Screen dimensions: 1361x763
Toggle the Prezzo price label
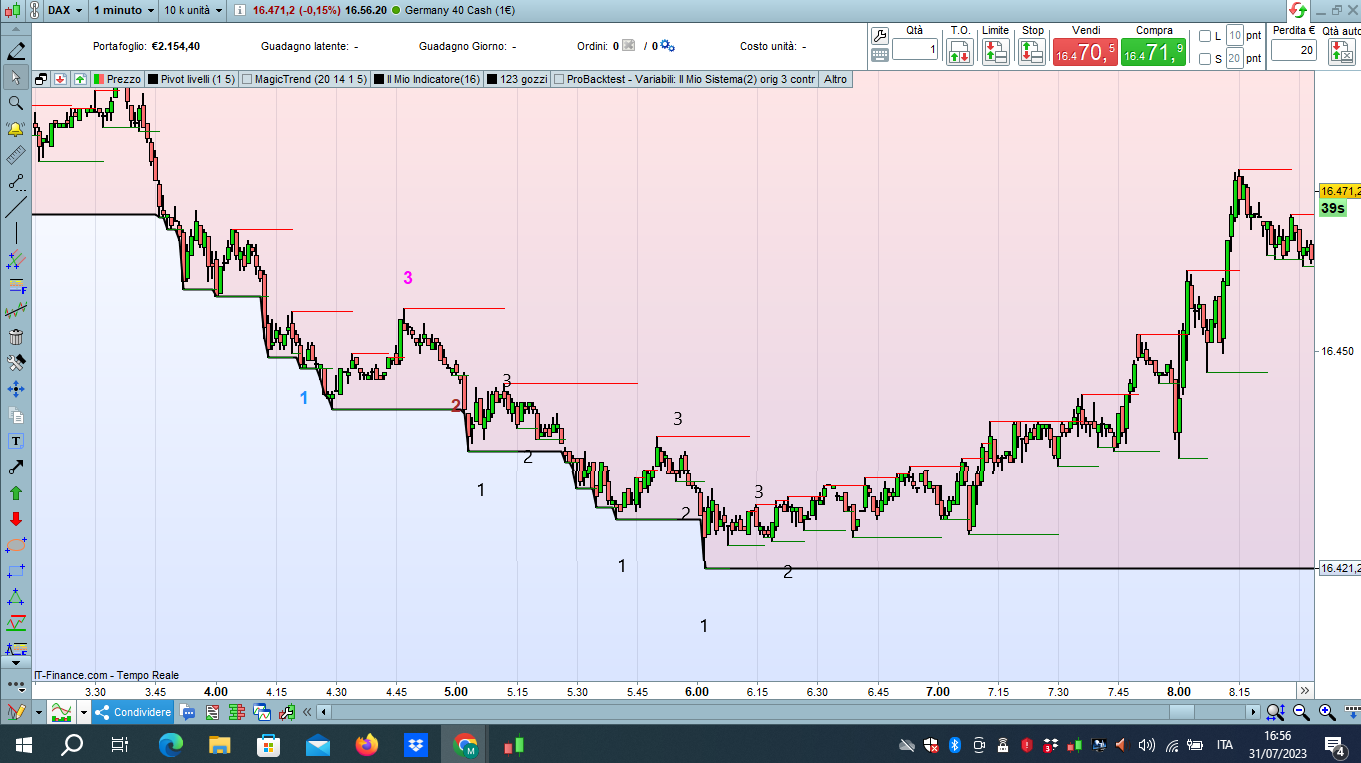(118, 79)
